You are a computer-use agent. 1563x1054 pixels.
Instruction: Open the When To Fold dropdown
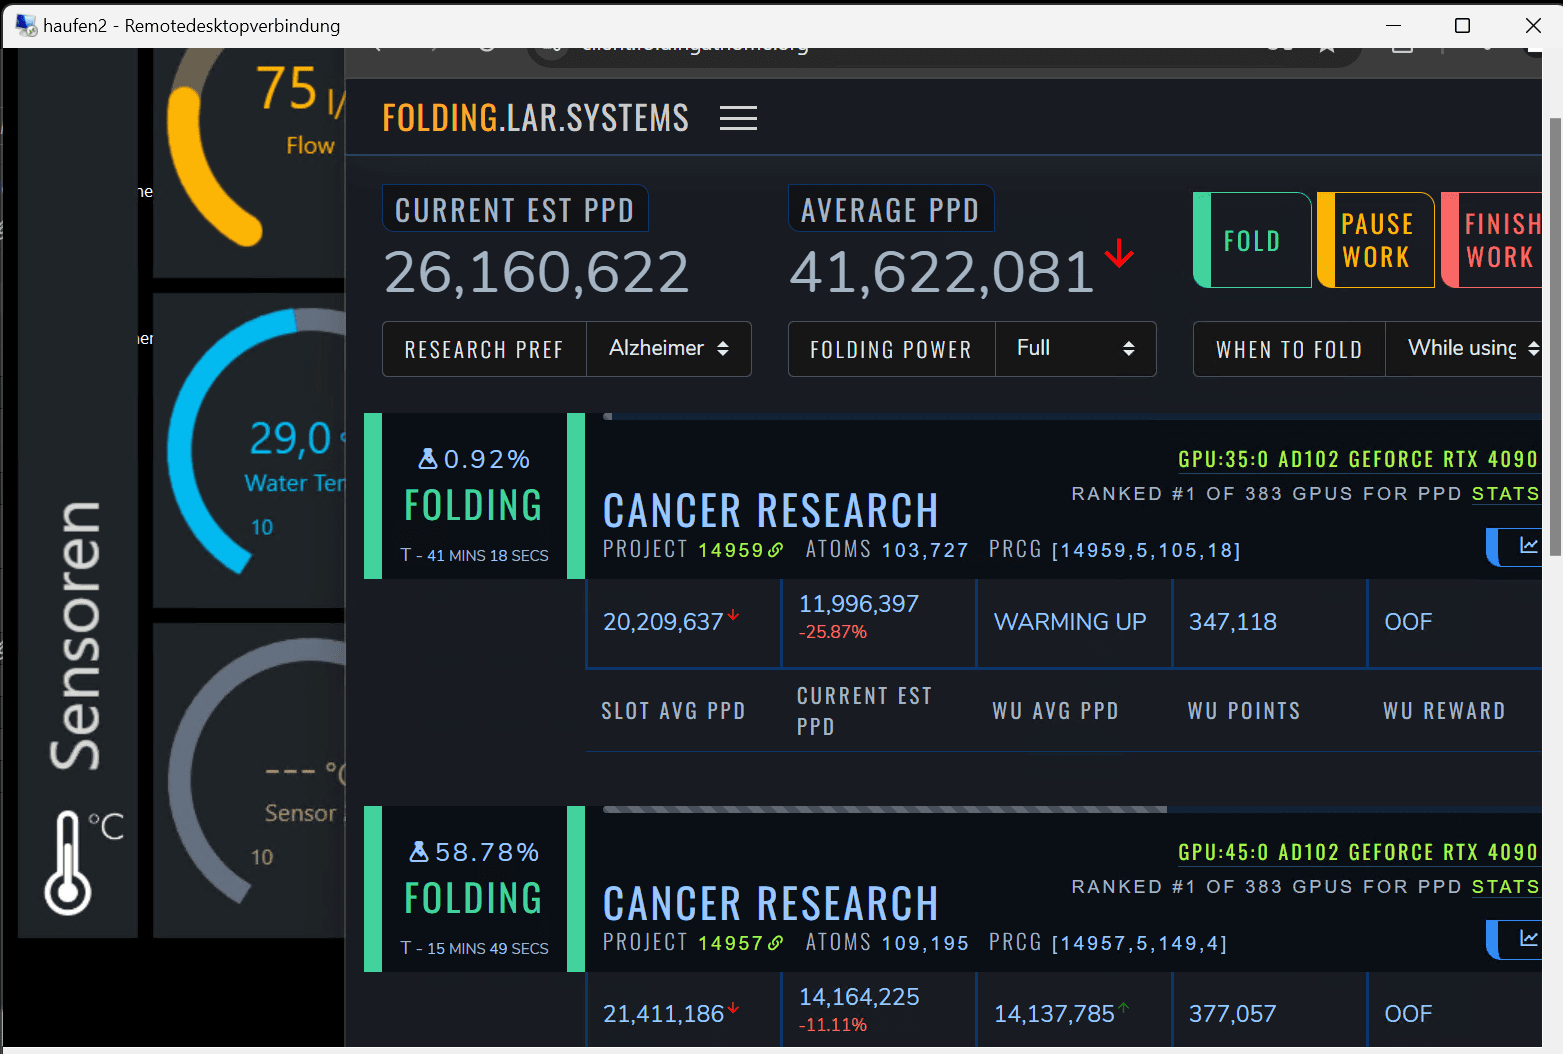[1464, 348]
